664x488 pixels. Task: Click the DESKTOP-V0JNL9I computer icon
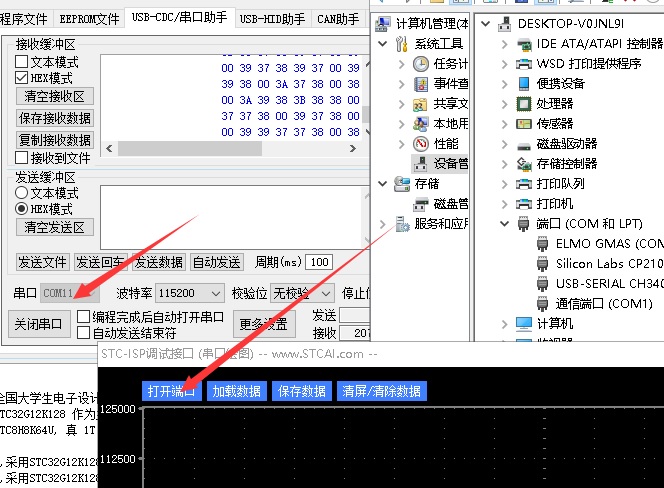point(504,24)
